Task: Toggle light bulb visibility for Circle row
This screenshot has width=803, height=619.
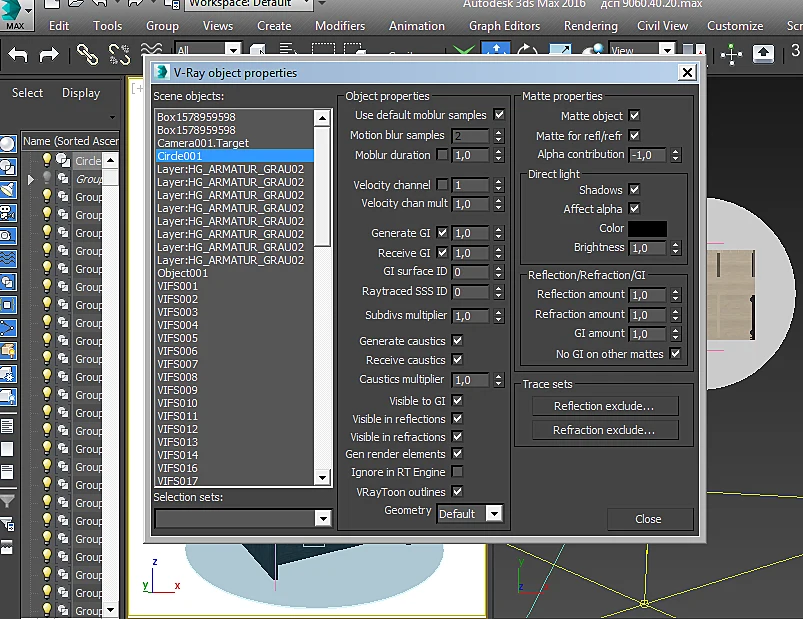Action: click(47, 160)
